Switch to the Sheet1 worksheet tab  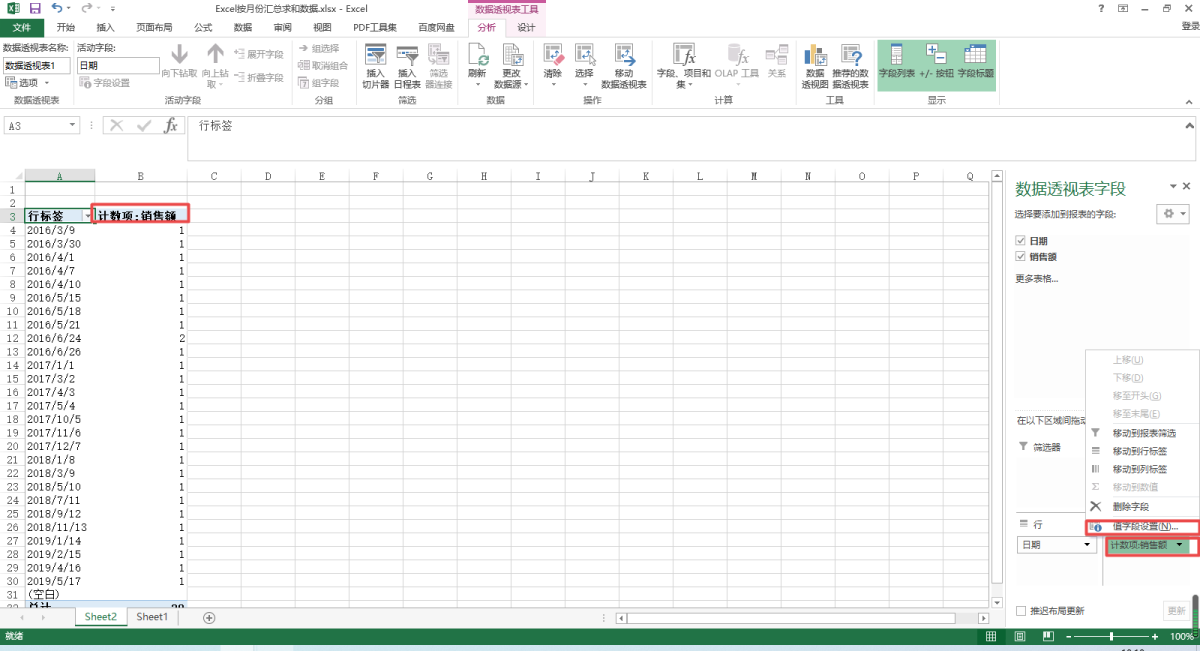click(152, 617)
